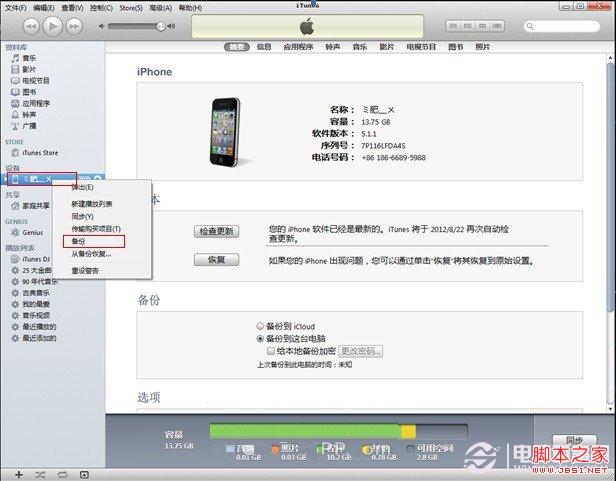
Task: Select 备份到 iCloud radio option
Action: (x=260, y=326)
